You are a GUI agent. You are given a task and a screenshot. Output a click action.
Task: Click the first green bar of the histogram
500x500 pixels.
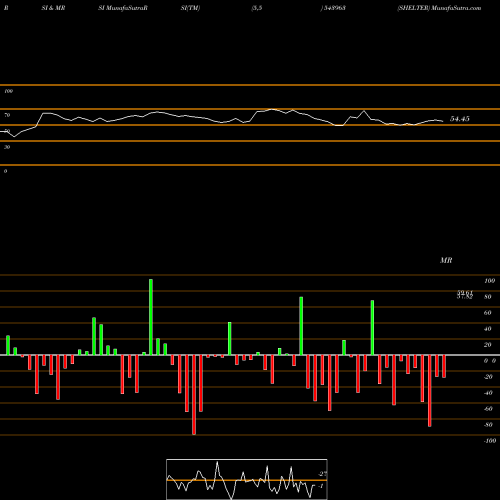click(x=8, y=345)
